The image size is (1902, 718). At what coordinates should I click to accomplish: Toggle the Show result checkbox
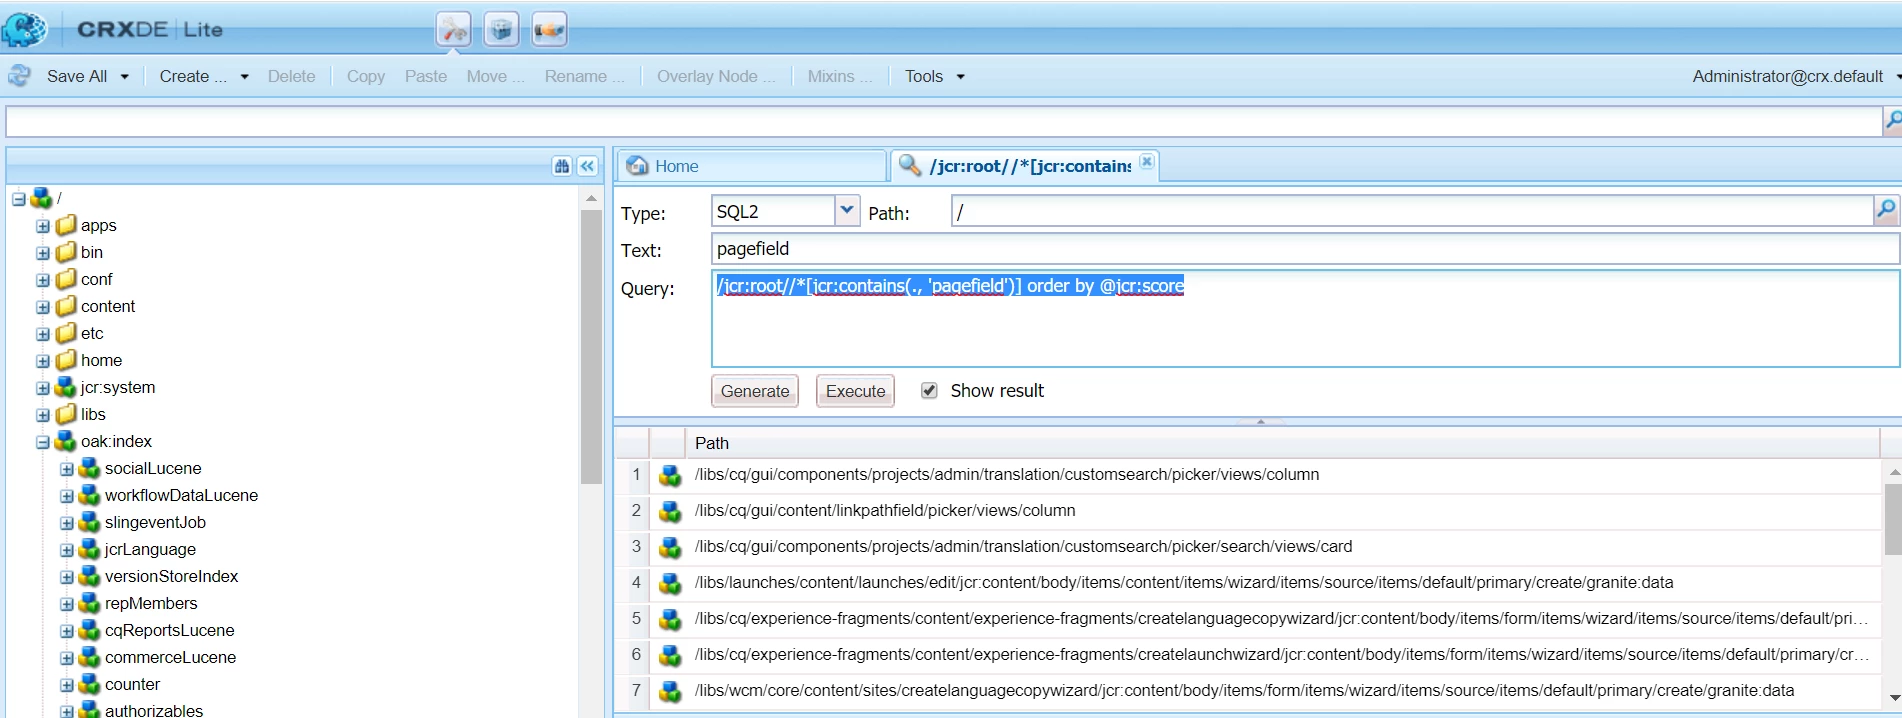[929, 390]
